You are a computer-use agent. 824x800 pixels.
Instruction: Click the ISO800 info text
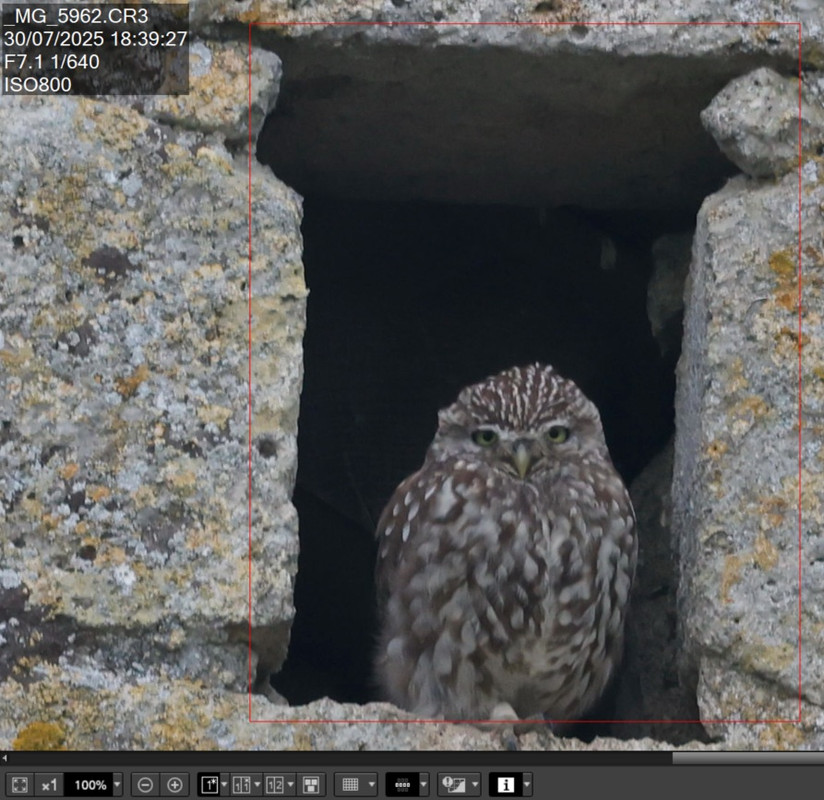tap(37, 84)
